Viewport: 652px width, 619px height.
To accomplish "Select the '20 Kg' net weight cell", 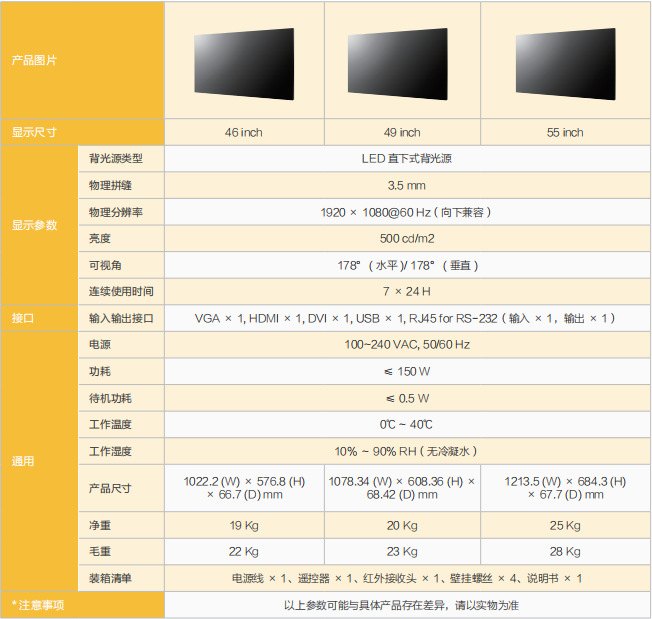I will 402,525.
